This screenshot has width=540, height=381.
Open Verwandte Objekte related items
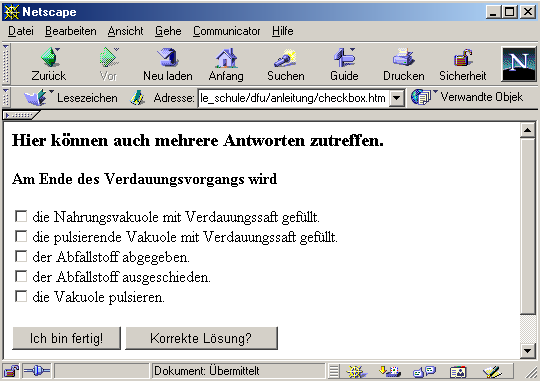pyautogui.click(x=467, y=97)
